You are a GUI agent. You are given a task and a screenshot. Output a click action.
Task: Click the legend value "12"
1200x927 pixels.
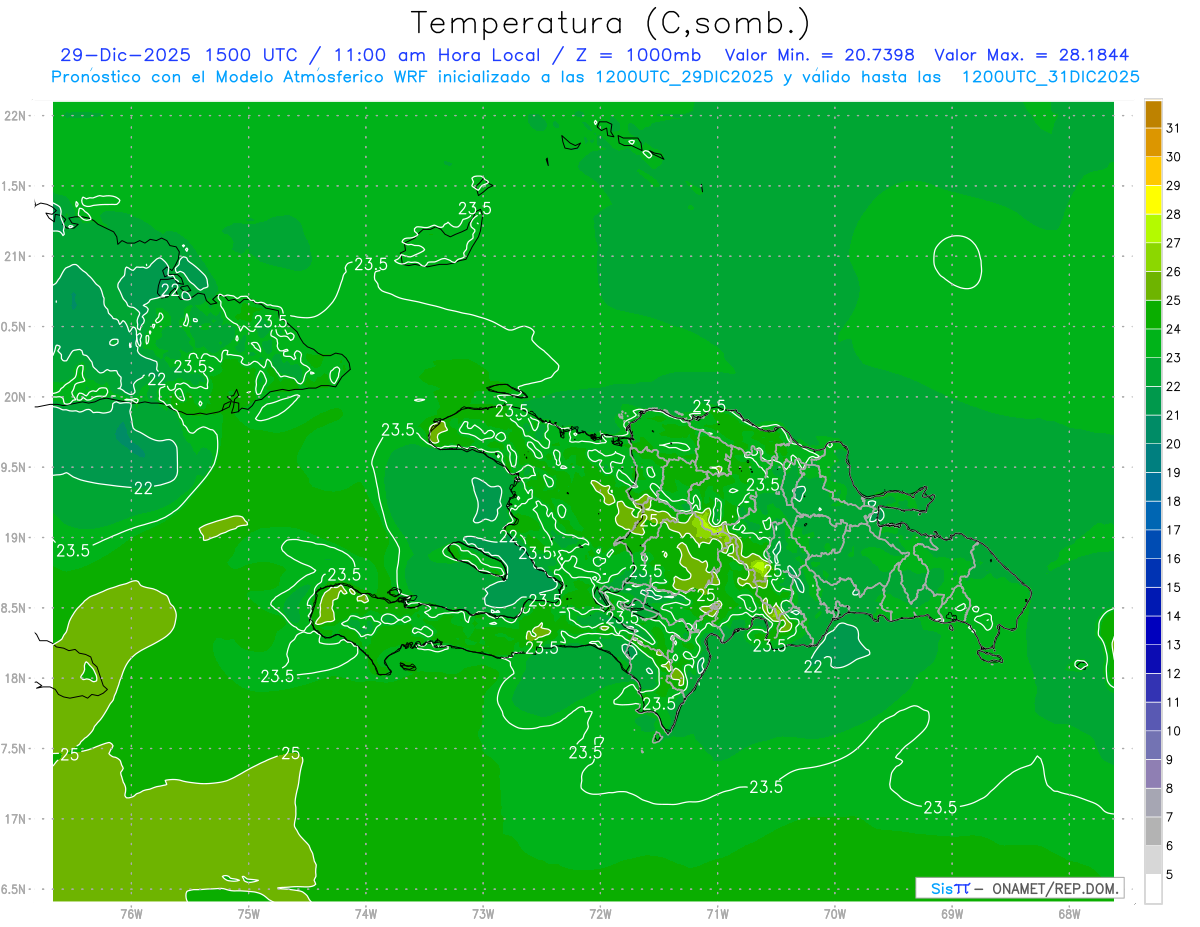point(1173,672)
